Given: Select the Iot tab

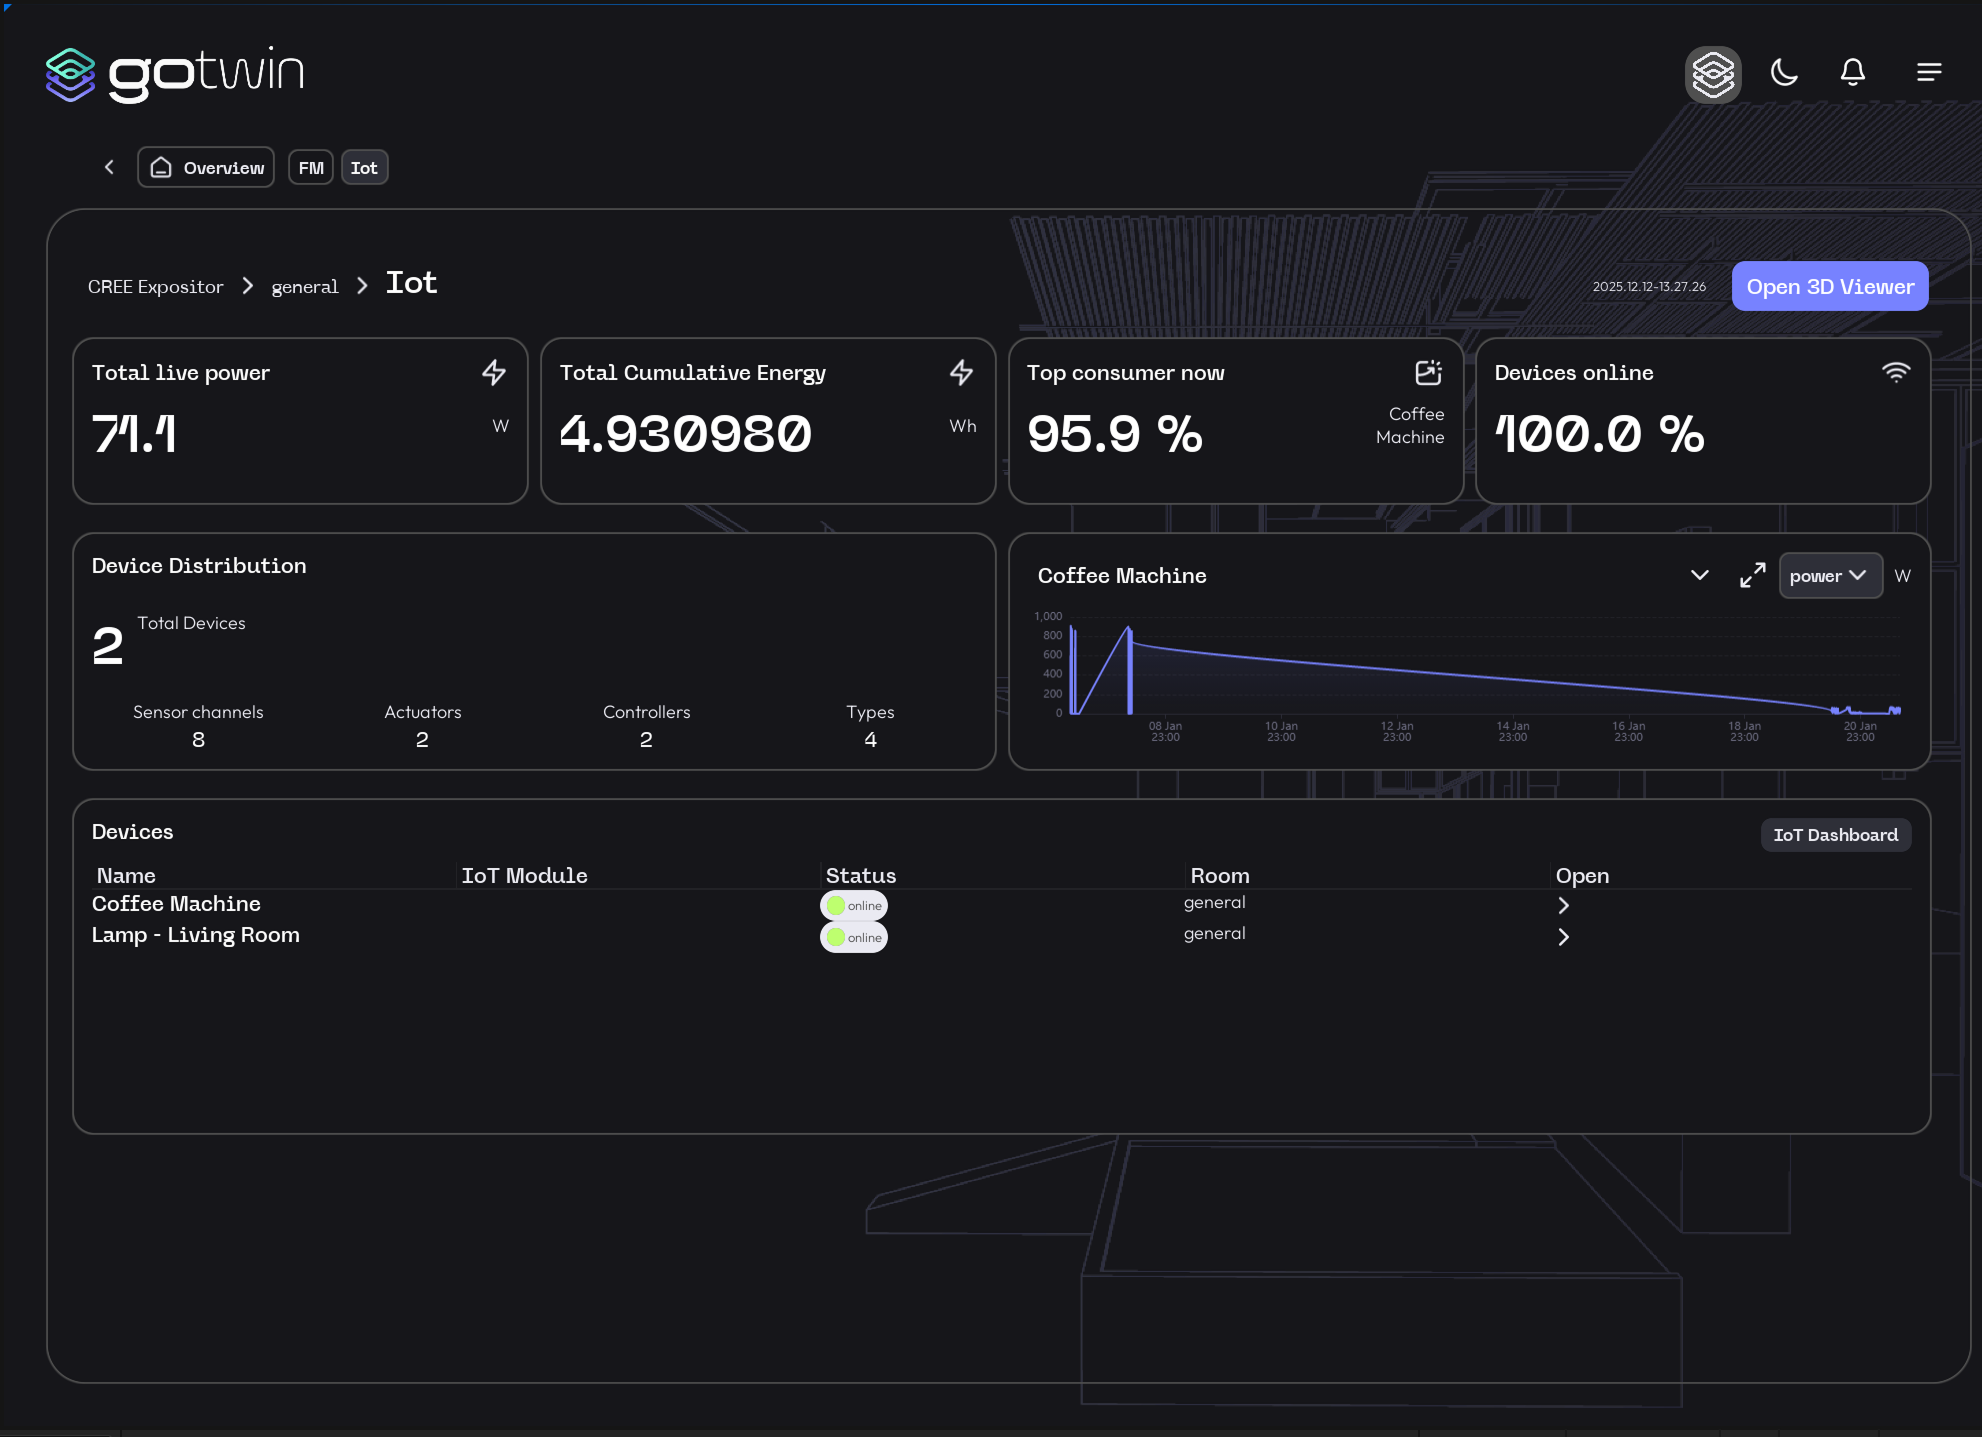Looking at the screenshot, I should [364, 168].
